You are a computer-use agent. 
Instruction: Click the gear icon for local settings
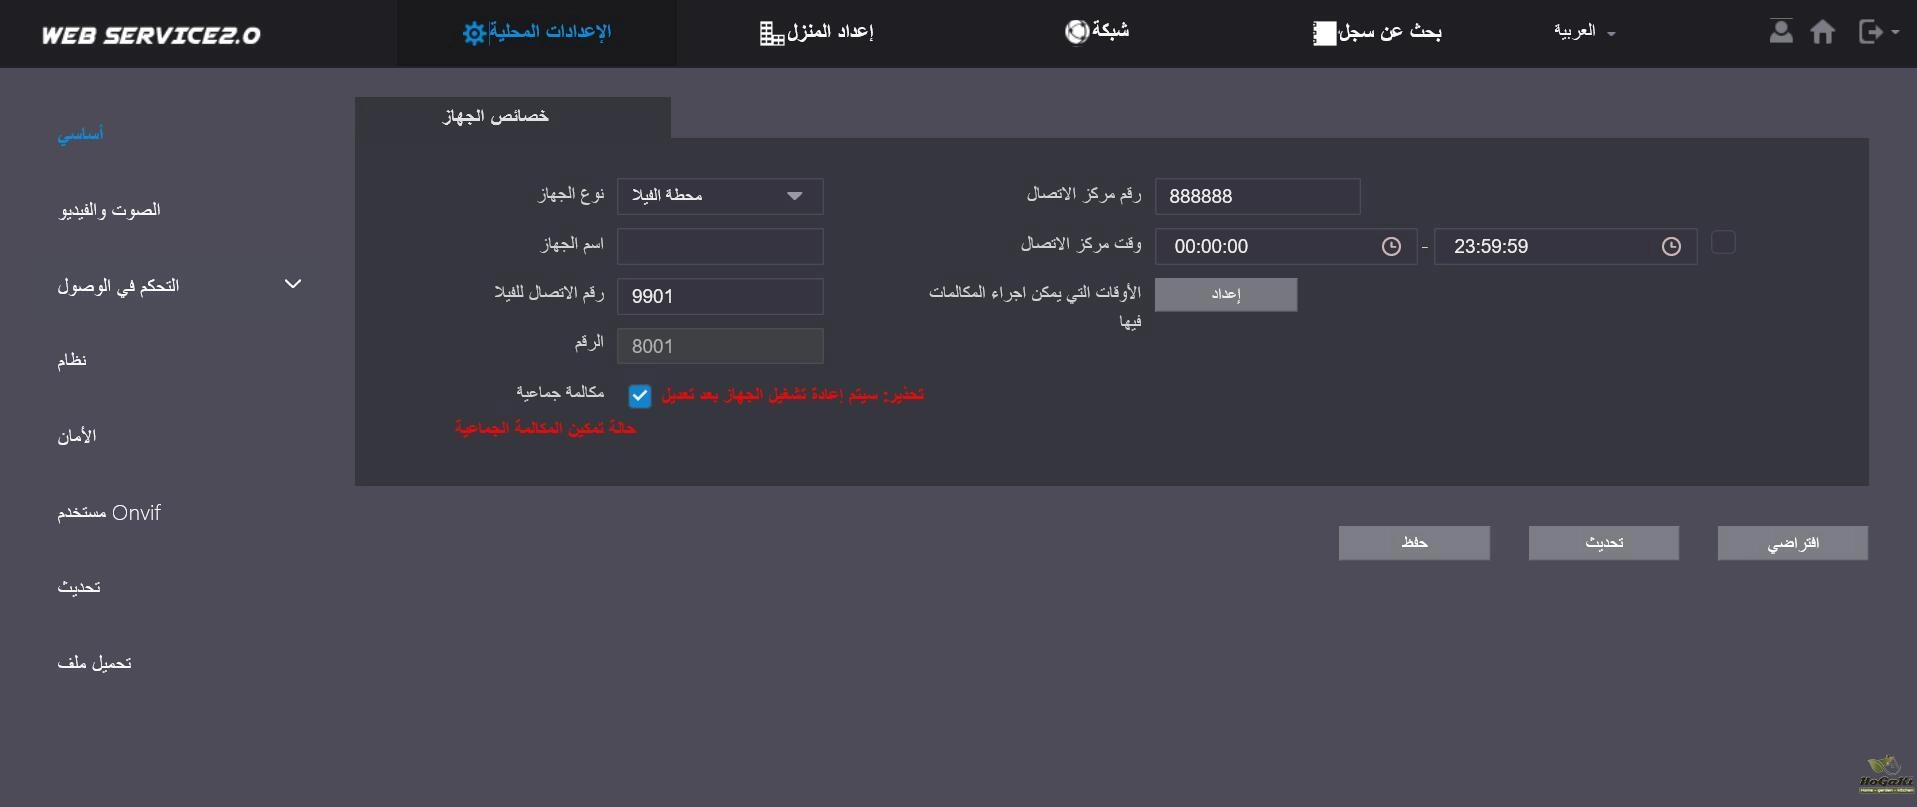[x=474, y=33]
